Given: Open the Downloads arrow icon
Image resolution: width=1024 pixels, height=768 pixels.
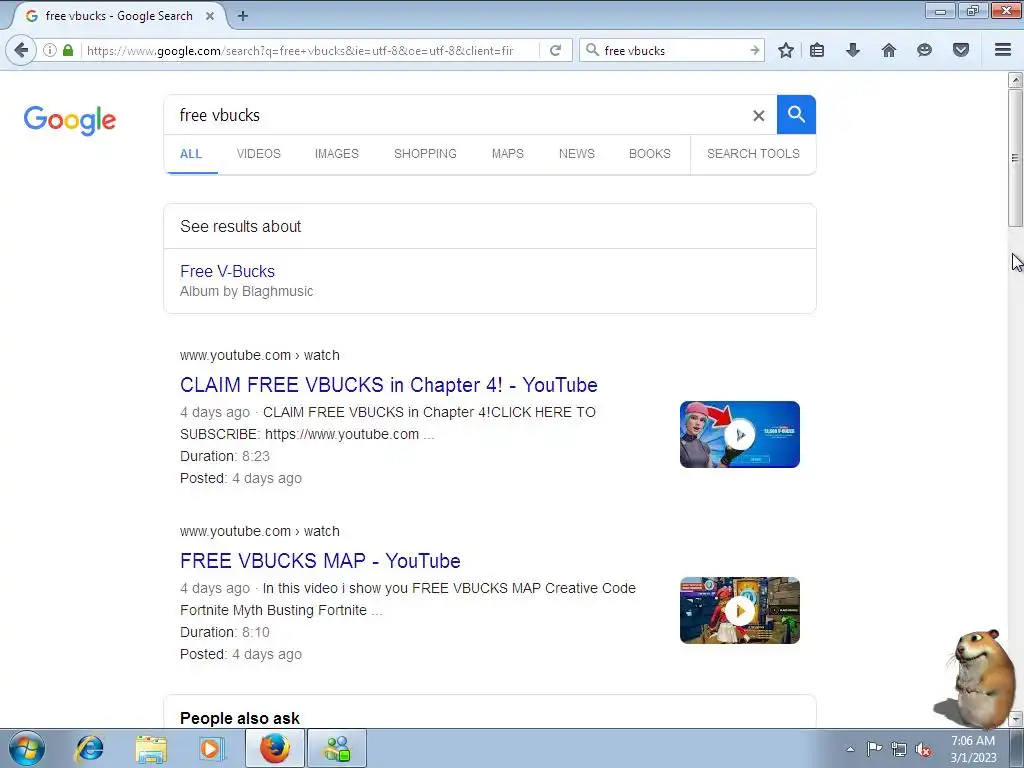Looking at the screenshot, I should click(x=853, y=50).
